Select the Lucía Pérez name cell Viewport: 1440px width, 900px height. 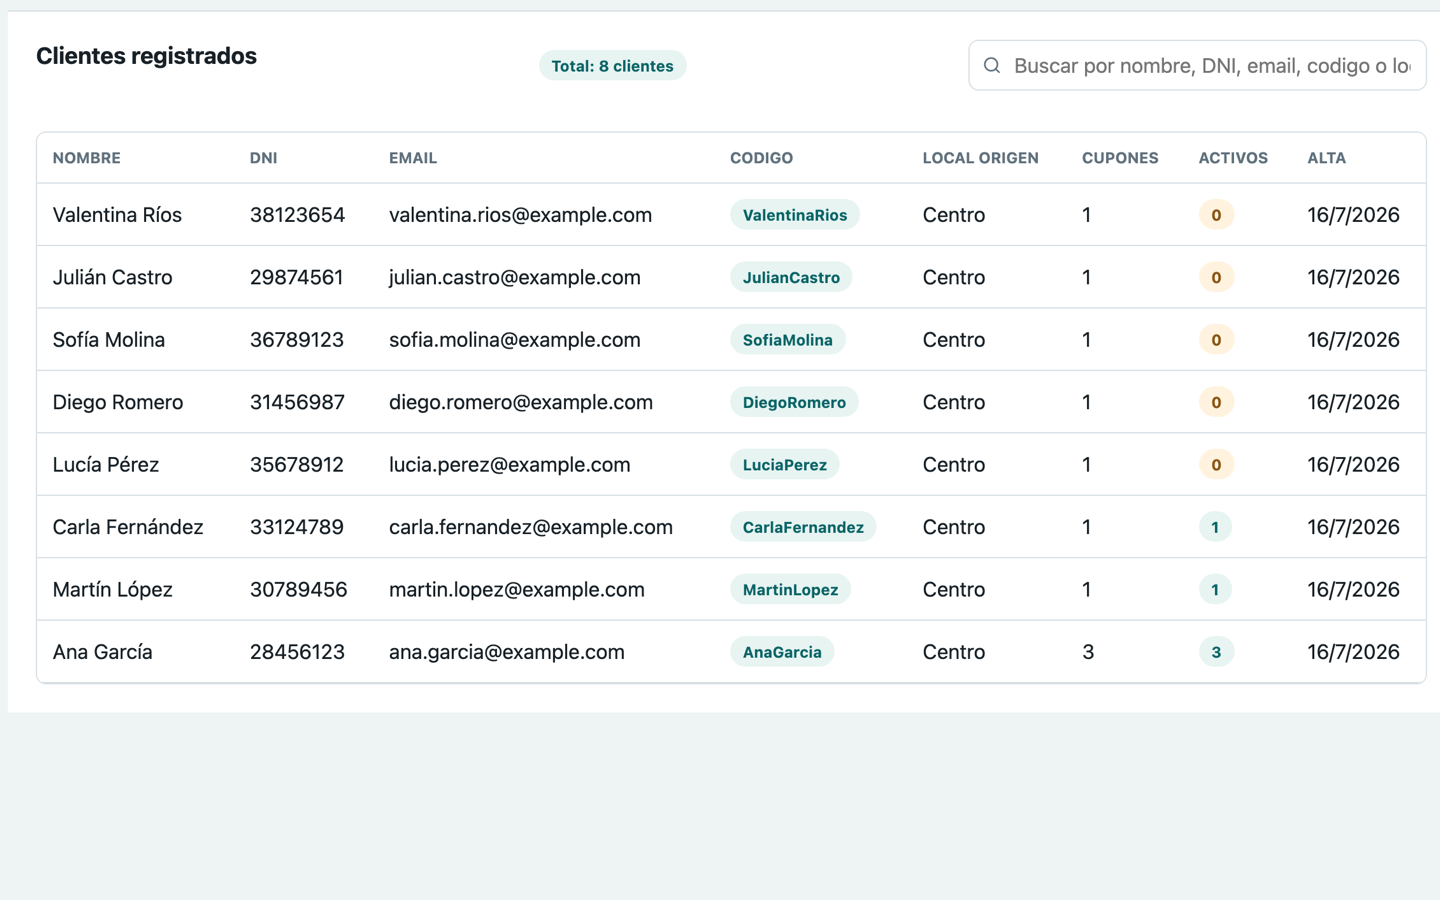(x=106, y=465)
